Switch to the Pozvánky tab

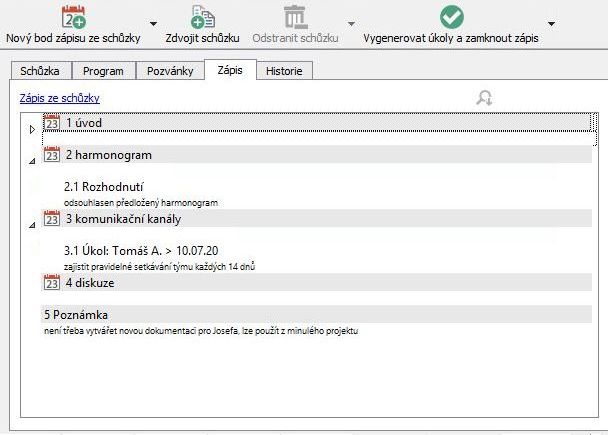[169, 71]
